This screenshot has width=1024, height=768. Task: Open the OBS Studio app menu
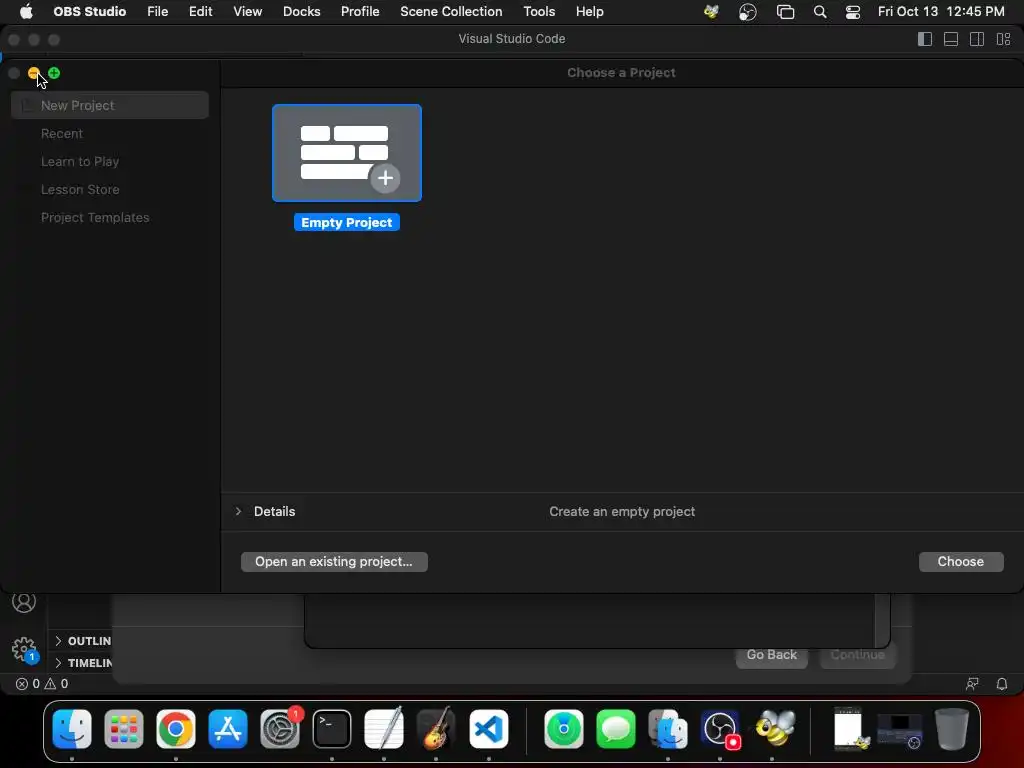pos(89,12)
